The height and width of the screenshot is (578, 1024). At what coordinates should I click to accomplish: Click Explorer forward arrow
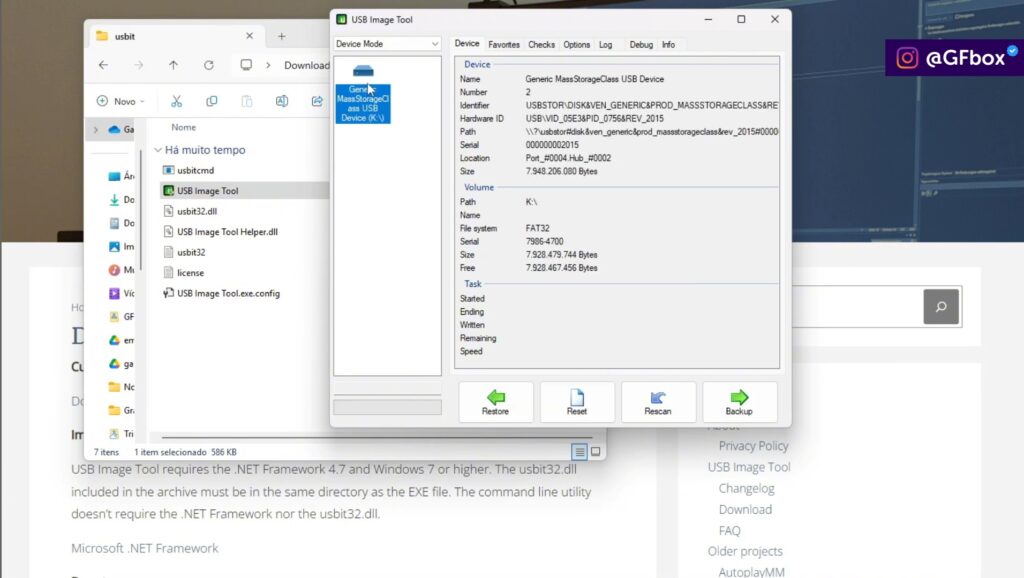point(138,65)
